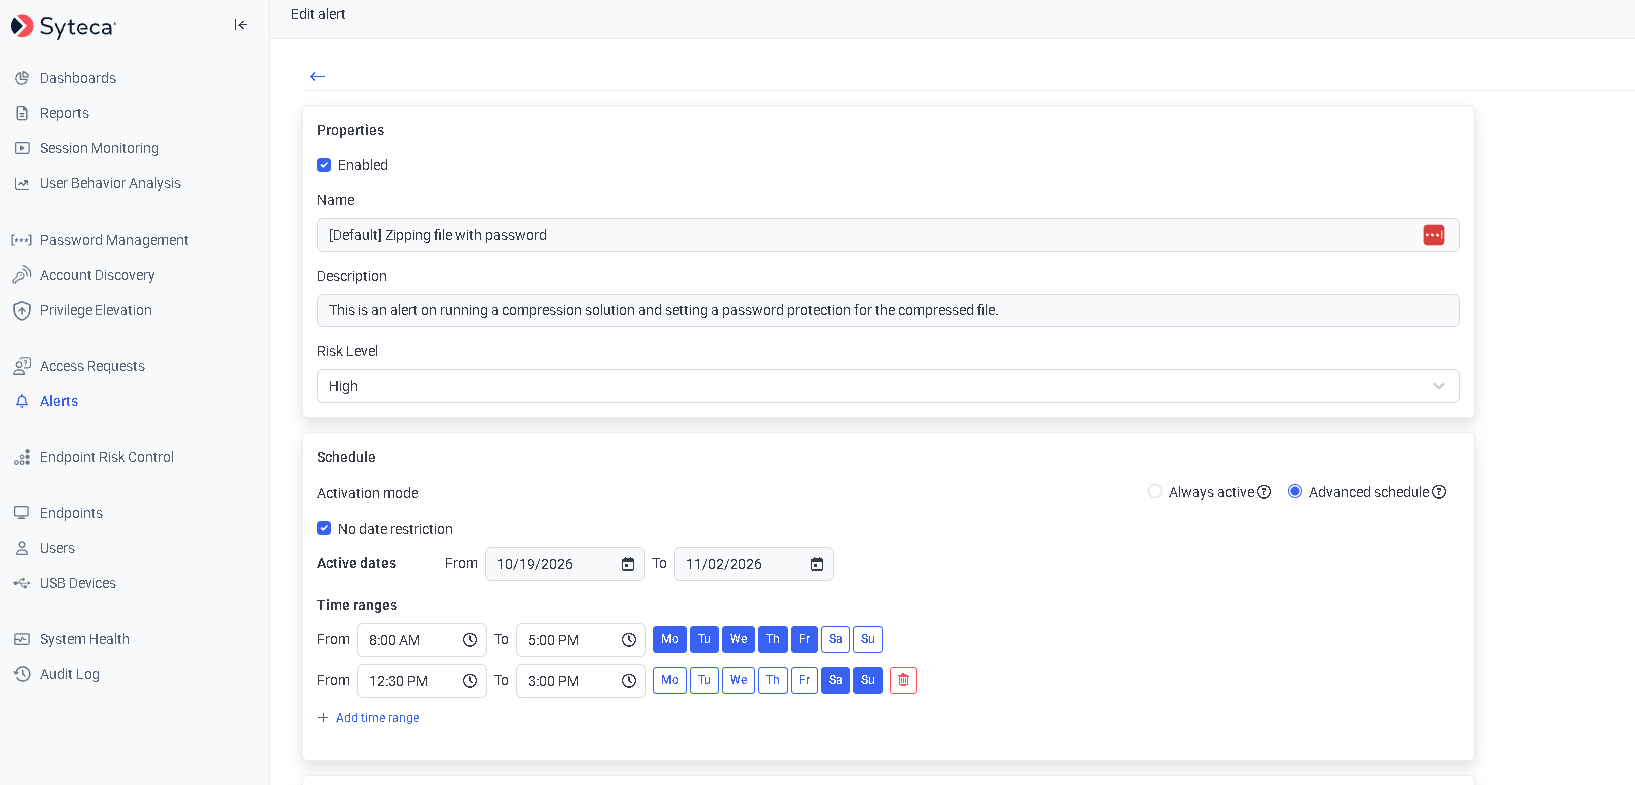
Task: Open Account Discovery page
Action: click(x=97, y=275)
